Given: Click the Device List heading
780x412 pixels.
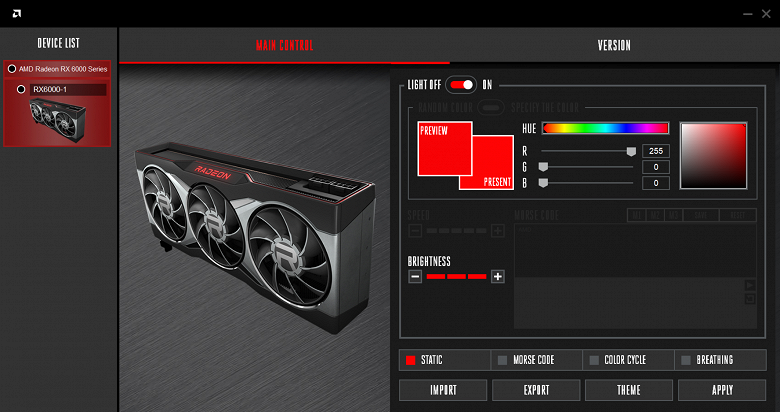Looking at the screenshot, I should click(59, 43).
